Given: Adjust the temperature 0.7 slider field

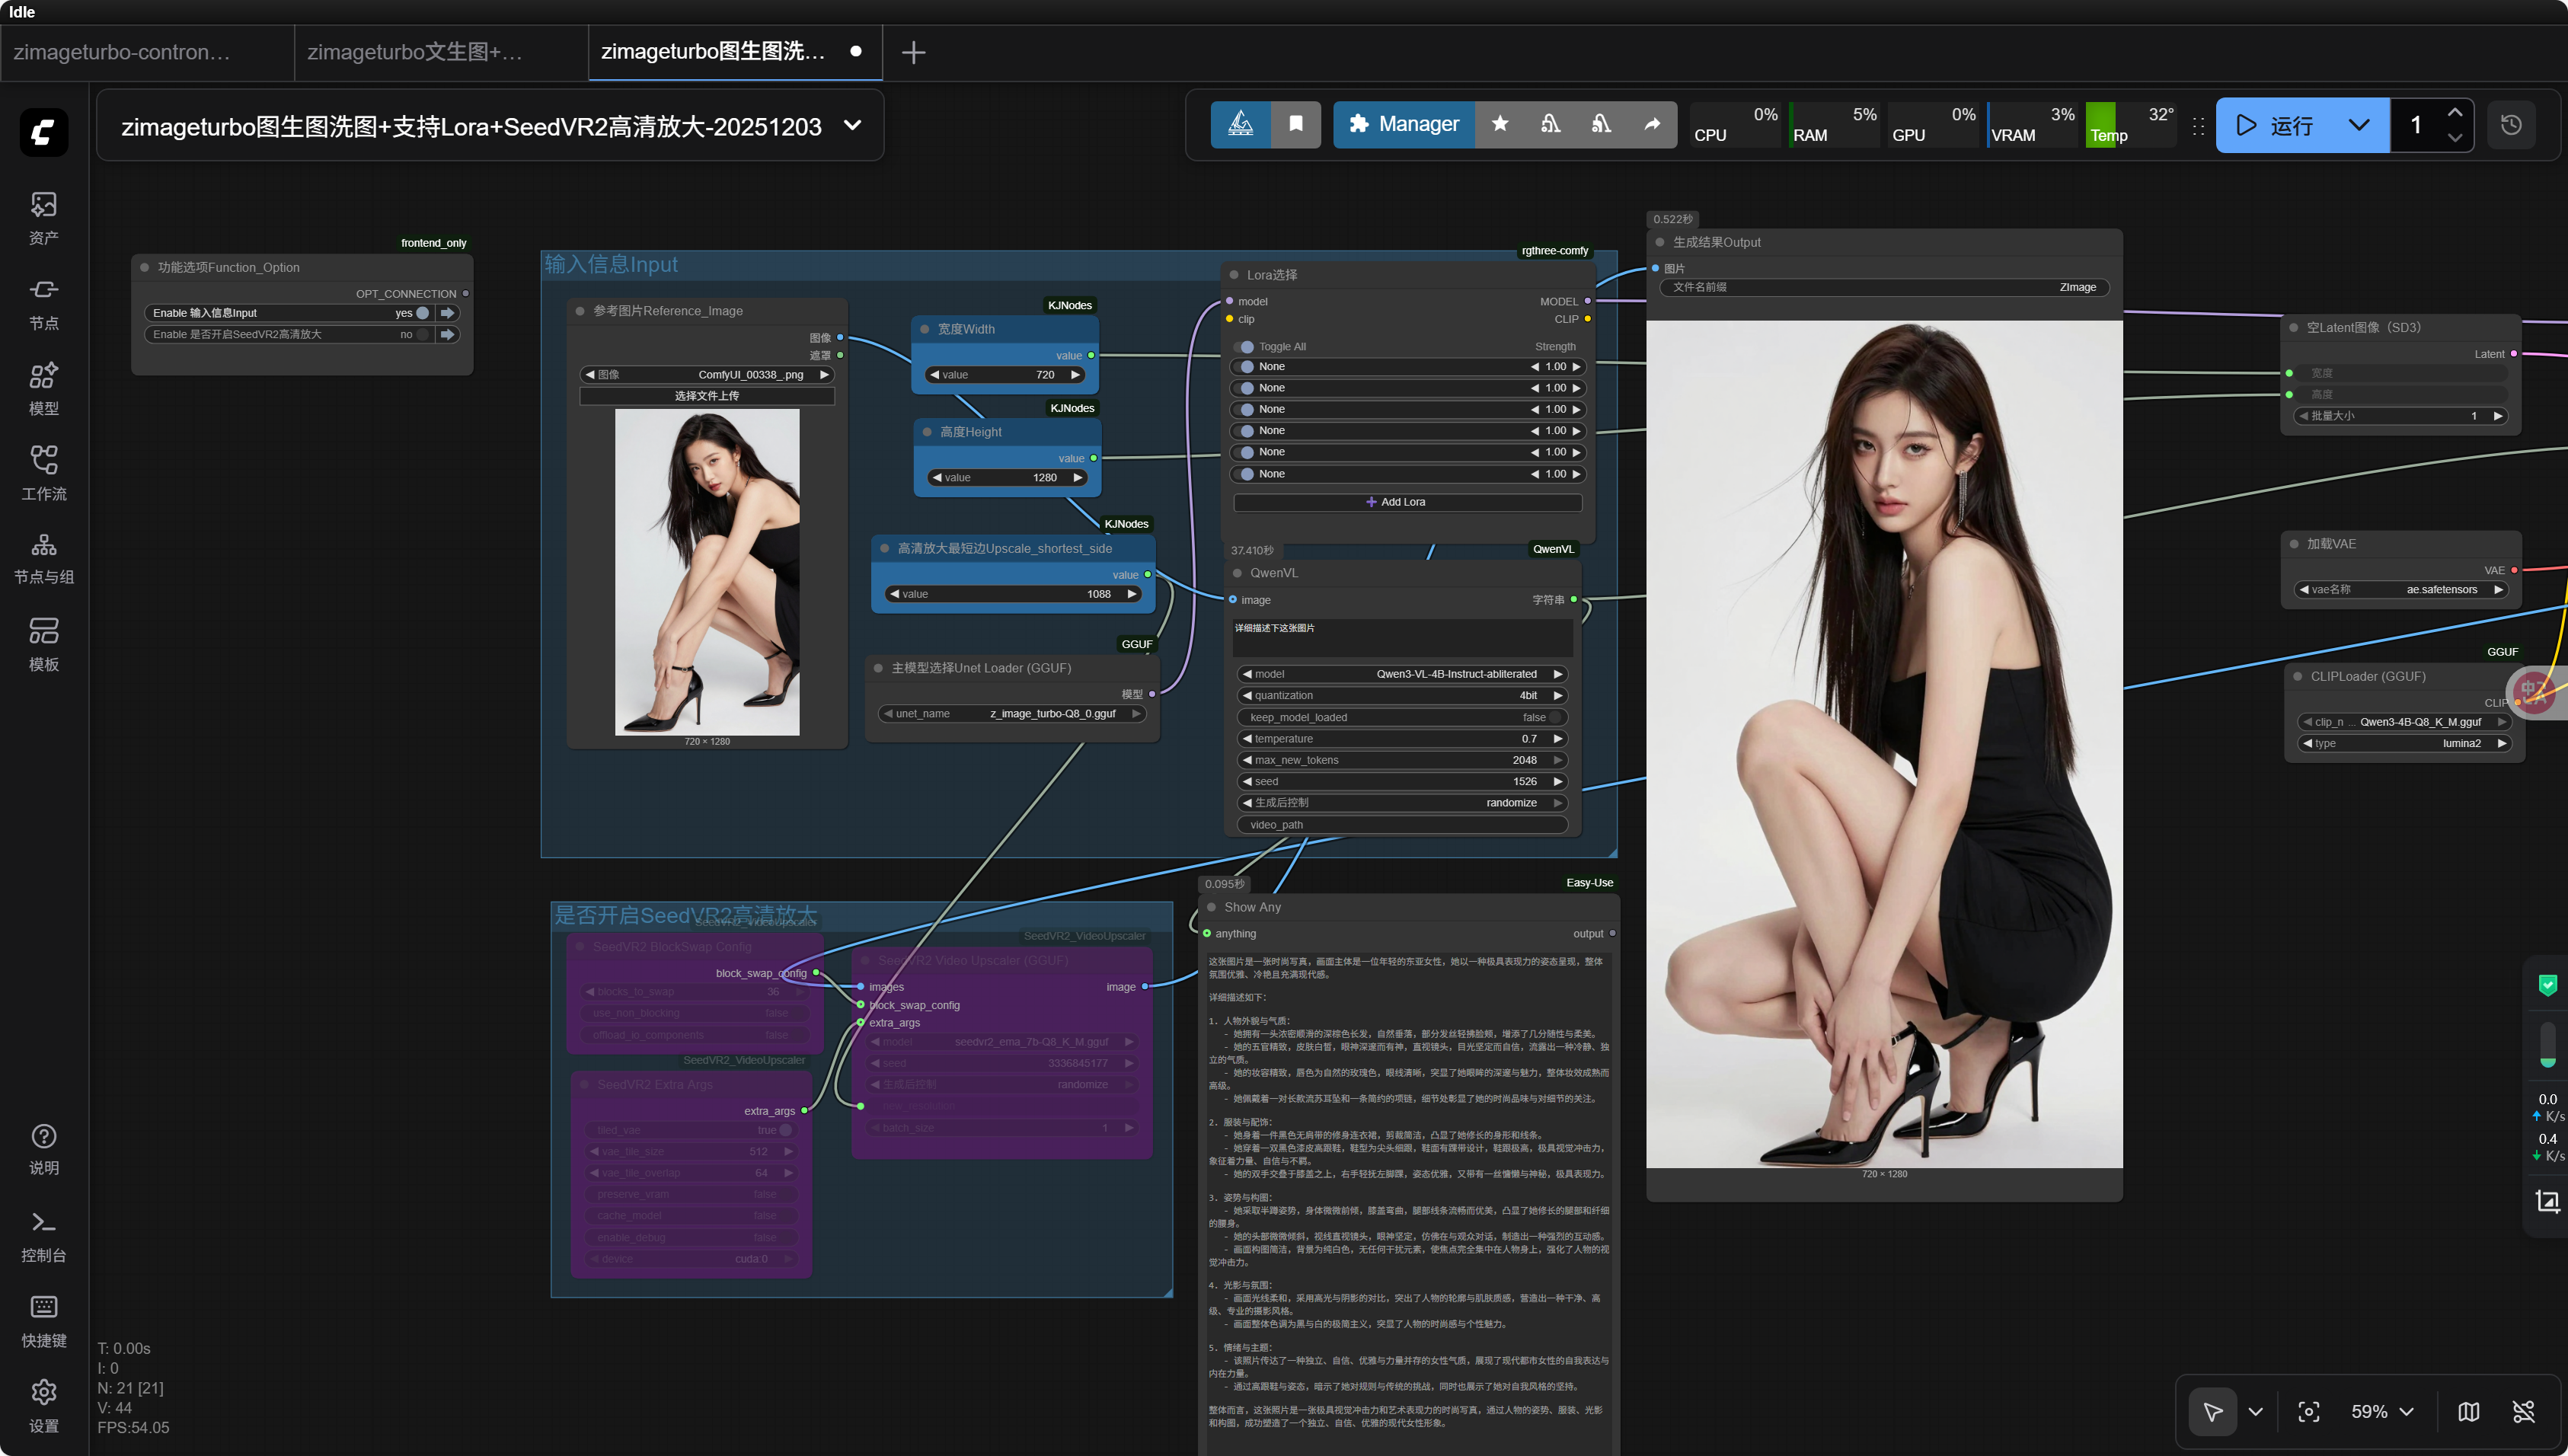Looking at the screenshot, I should [1402, 739].
